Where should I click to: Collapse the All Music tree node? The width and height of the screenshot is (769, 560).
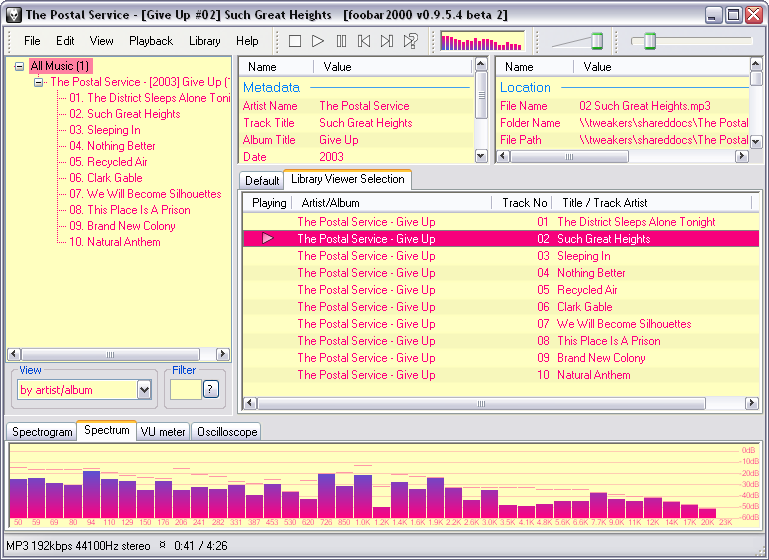tap(19, 66)
